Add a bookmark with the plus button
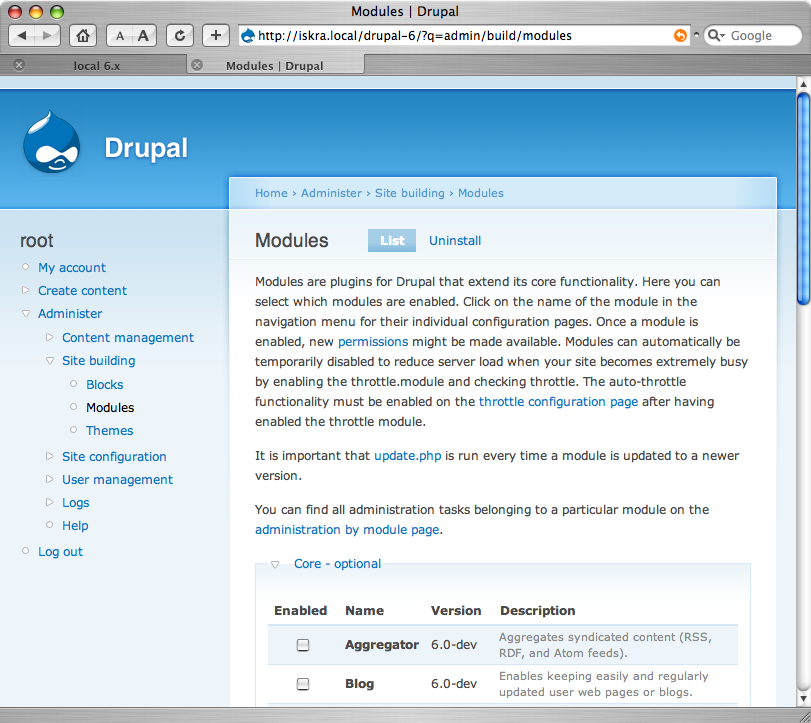This screenshot has height=723, width=811. click(x=216, y=36)
